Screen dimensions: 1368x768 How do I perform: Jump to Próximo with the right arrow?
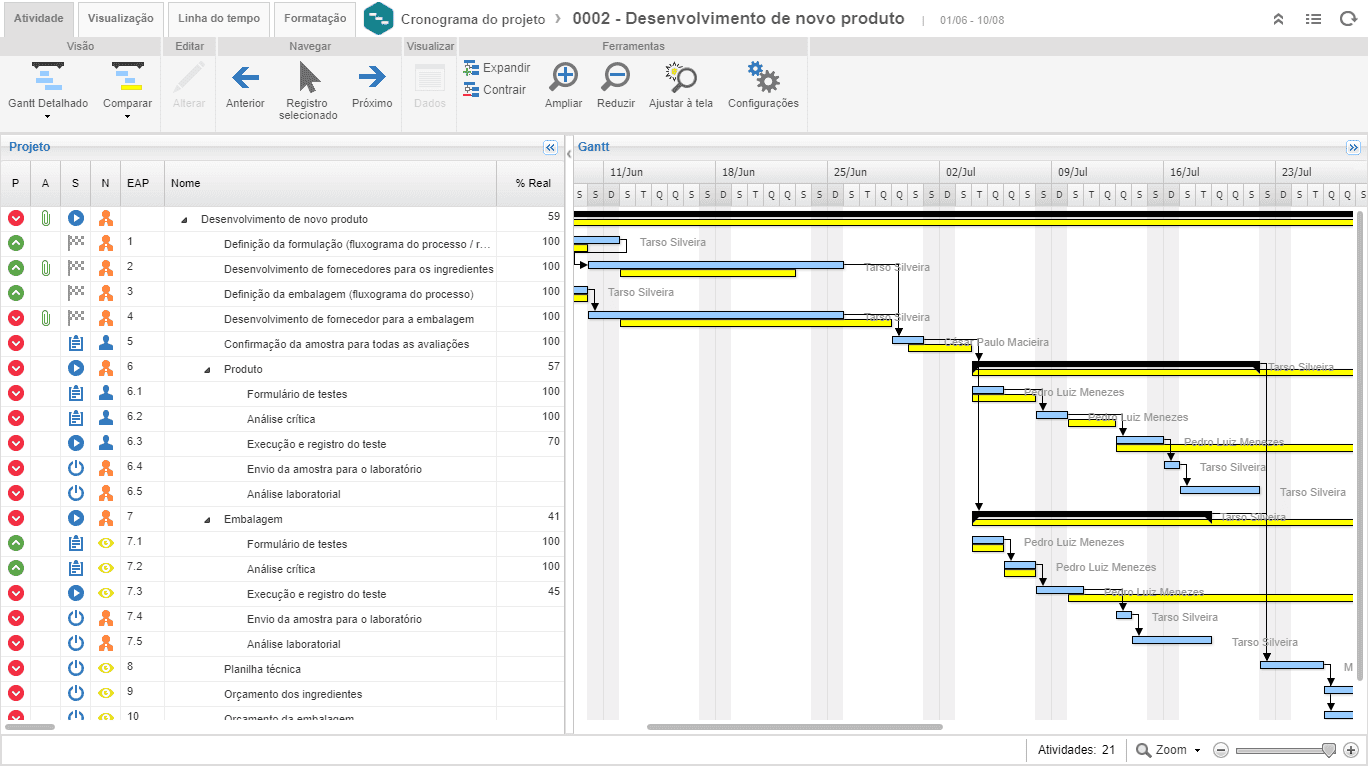[372, 78]
